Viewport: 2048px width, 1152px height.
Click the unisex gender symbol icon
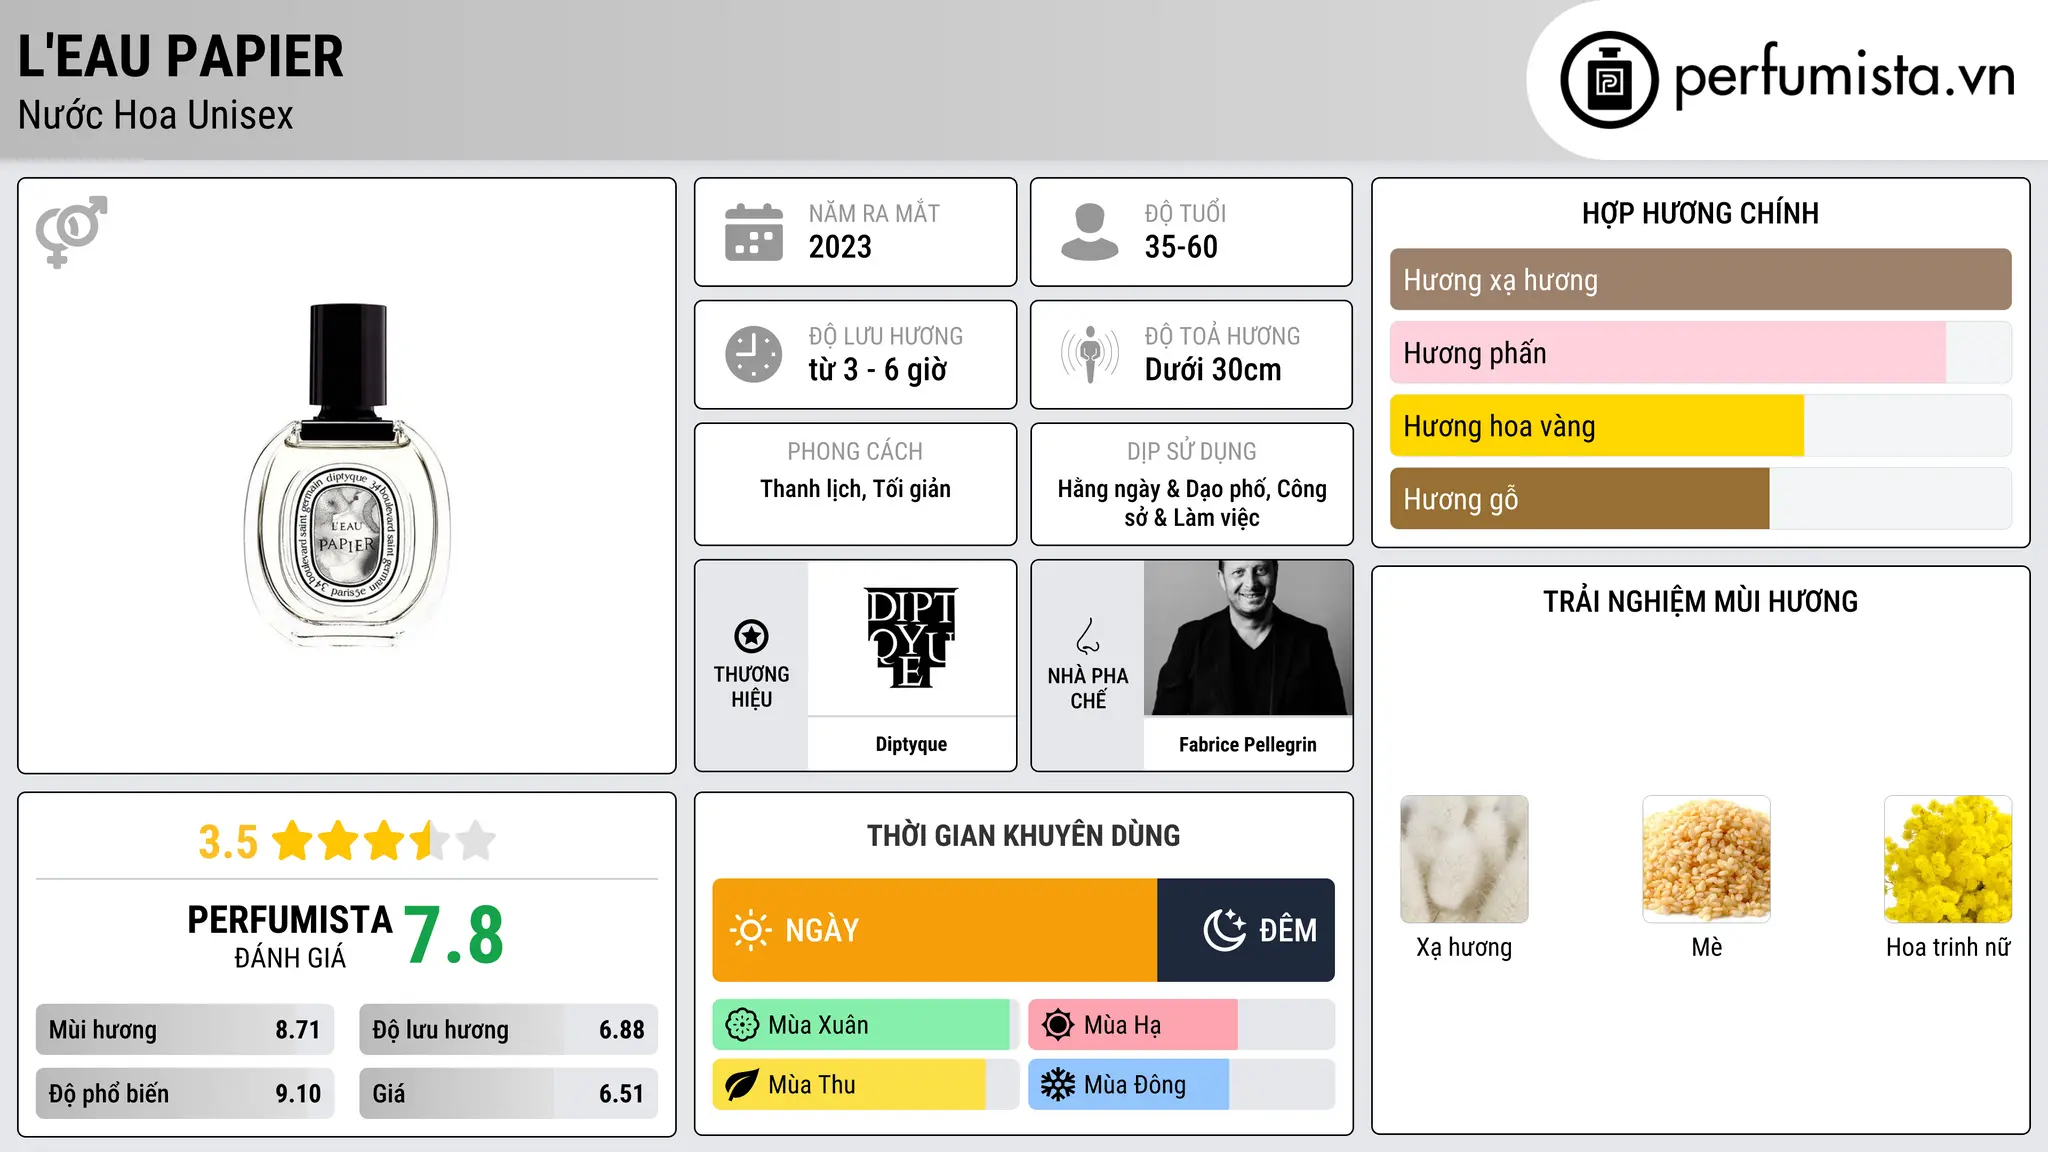71,231
